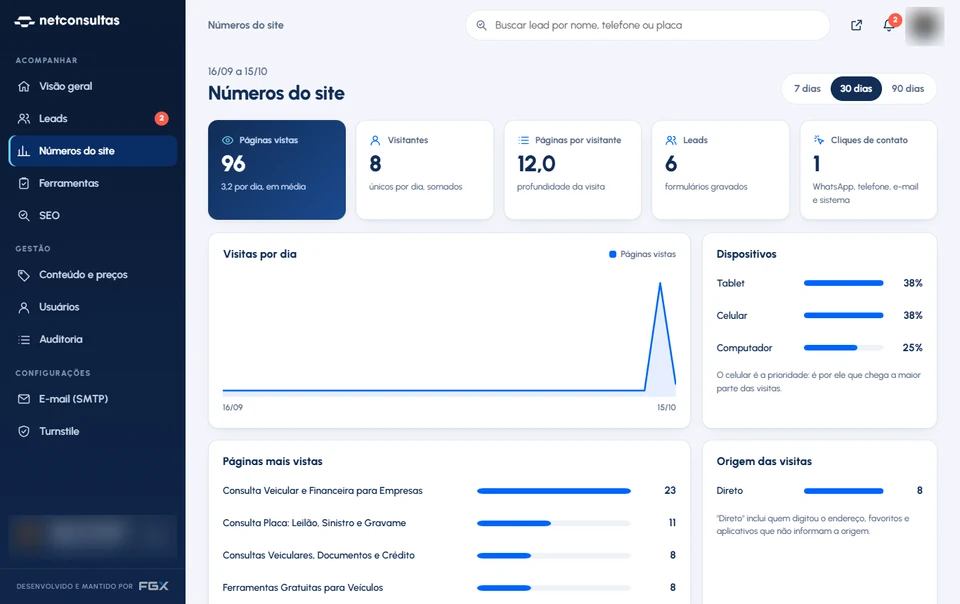Screen dimensions: 960x604
Task: Click the Leads card people icon
Action: coord(671,140)
